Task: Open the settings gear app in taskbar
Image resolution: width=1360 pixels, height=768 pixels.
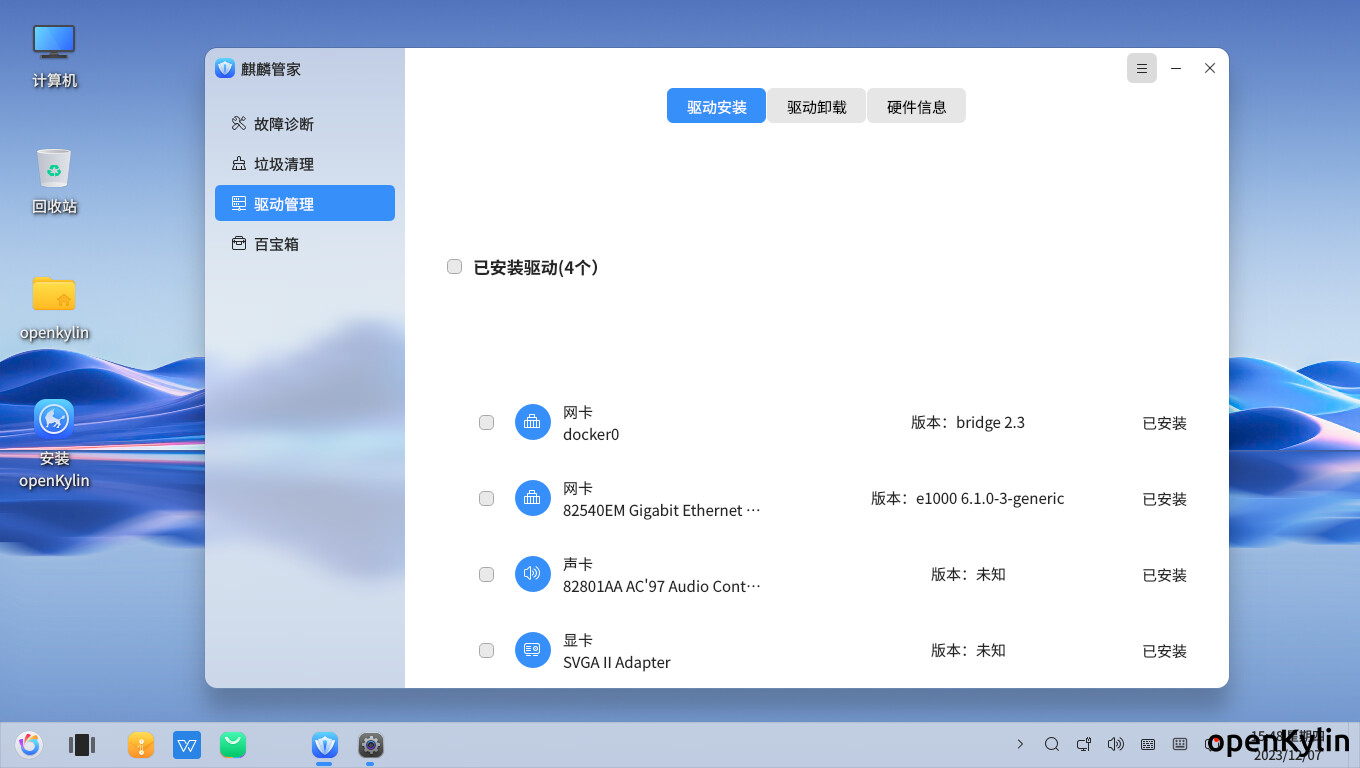Action: 371,744
